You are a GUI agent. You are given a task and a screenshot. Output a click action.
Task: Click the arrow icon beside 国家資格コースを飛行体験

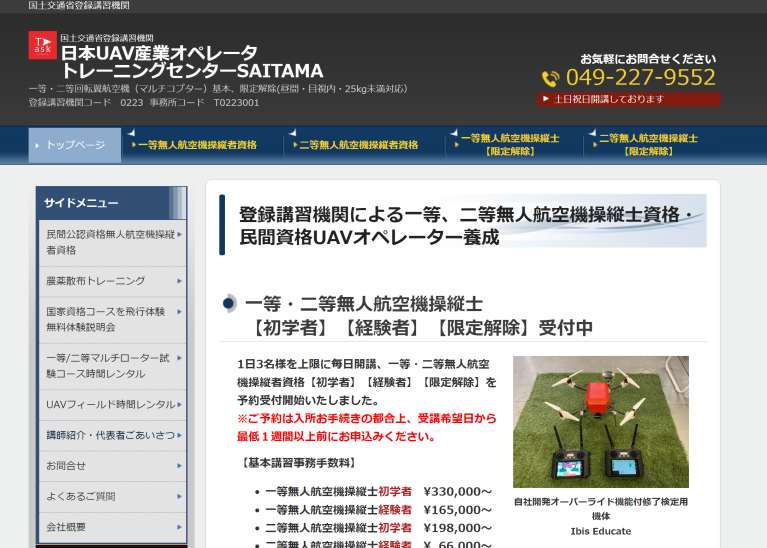pyautogui.click(x=180, y=311)
